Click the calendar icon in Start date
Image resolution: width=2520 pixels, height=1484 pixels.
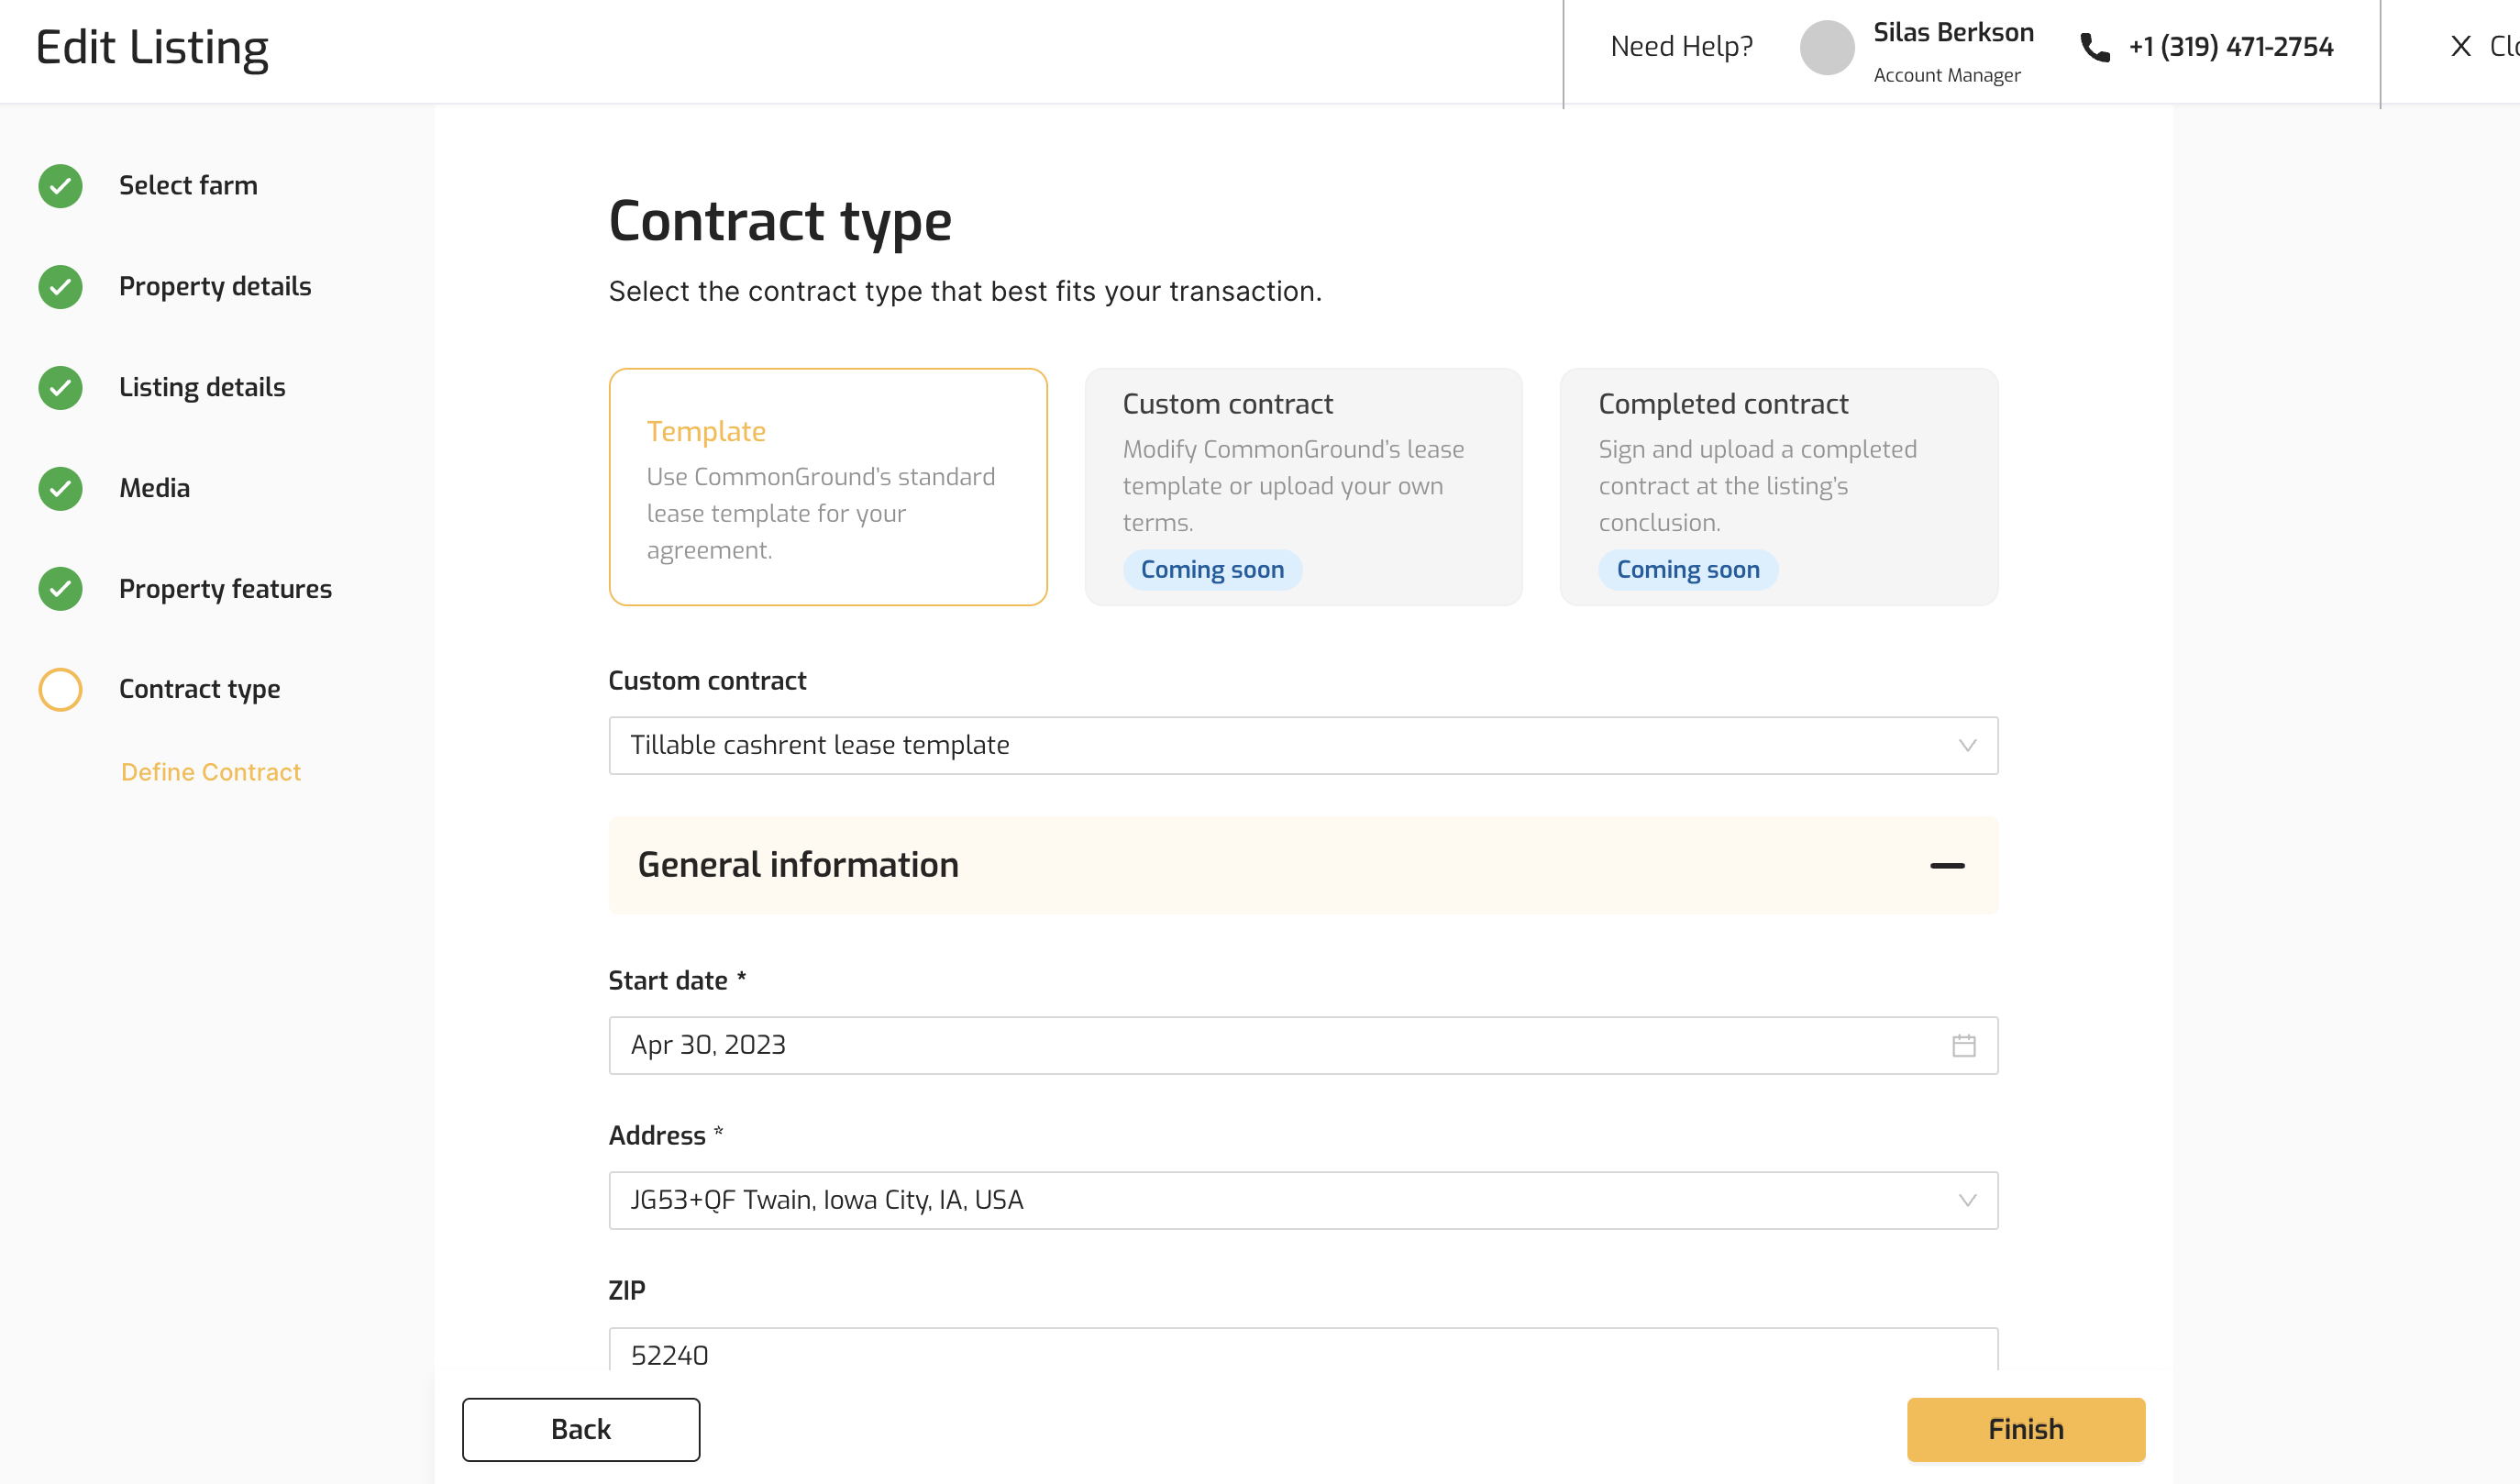(x=1963, y=1046)
